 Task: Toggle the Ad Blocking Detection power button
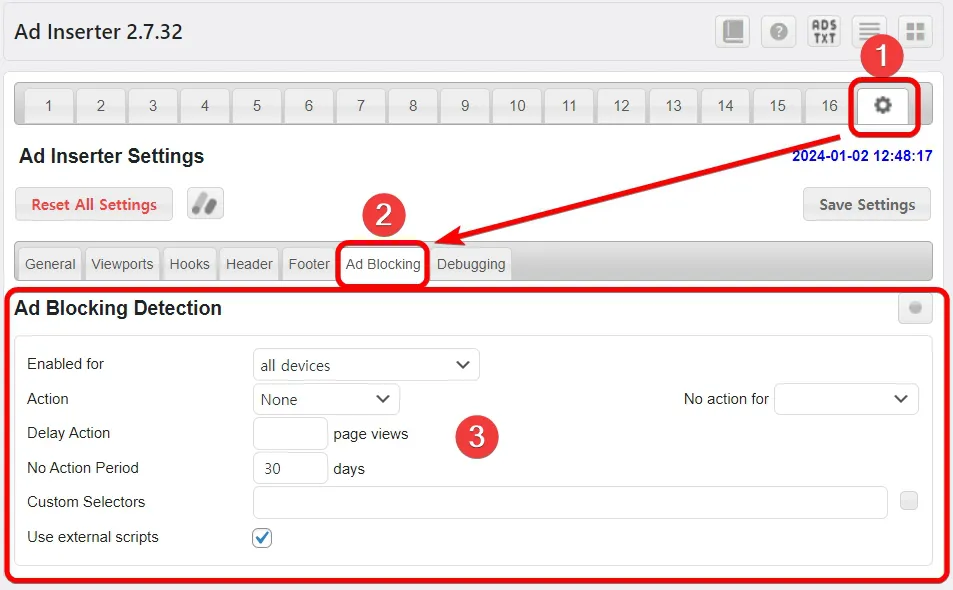click(x=915, y=308)
